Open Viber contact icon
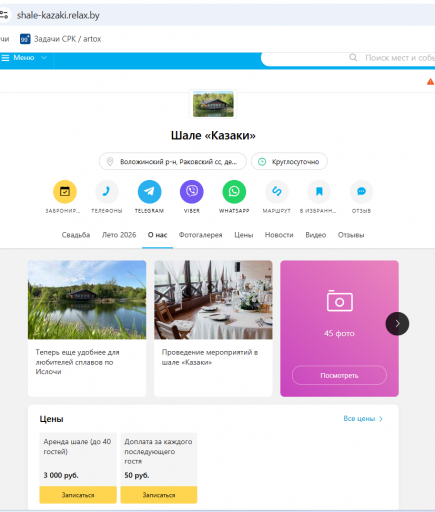The height and width of the screenshot is (512, 435). coord(192,191)
